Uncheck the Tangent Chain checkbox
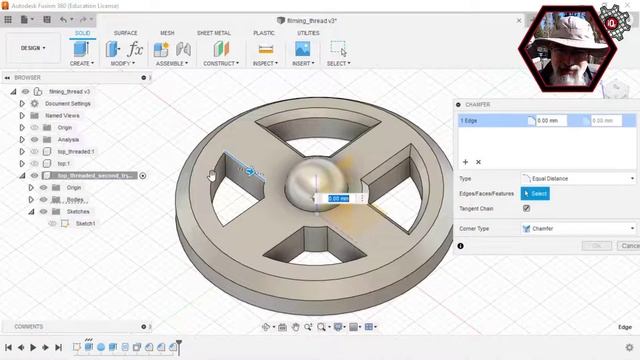640x360 pixels. [x=527, y=208]
